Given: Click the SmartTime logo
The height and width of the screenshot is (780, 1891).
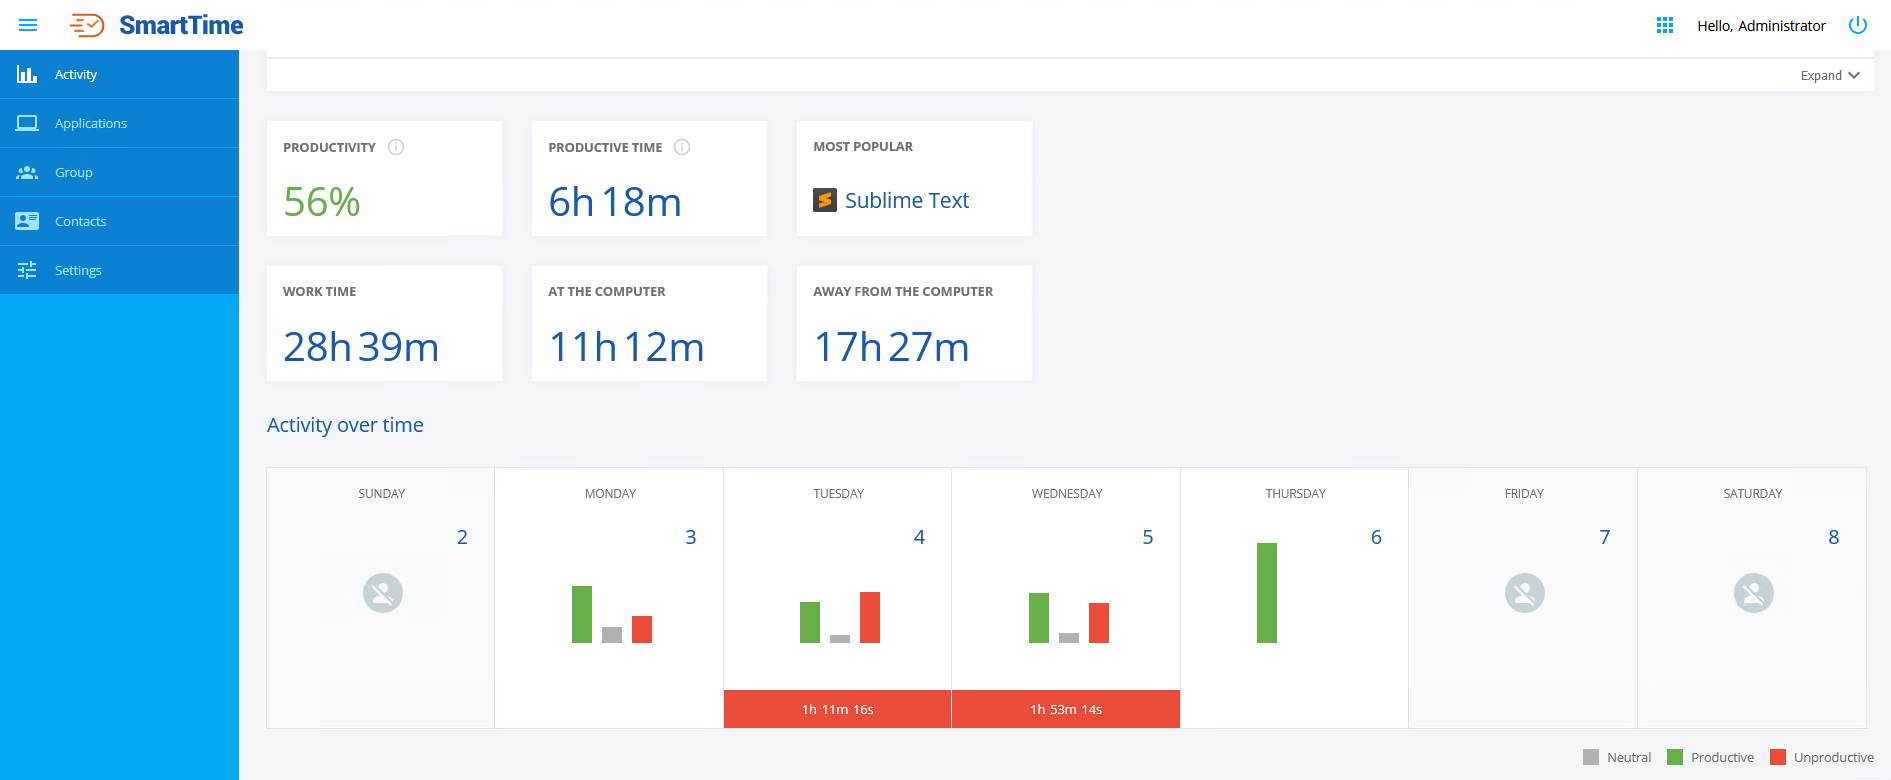Looking at the screenshot, I should (157, 25).
